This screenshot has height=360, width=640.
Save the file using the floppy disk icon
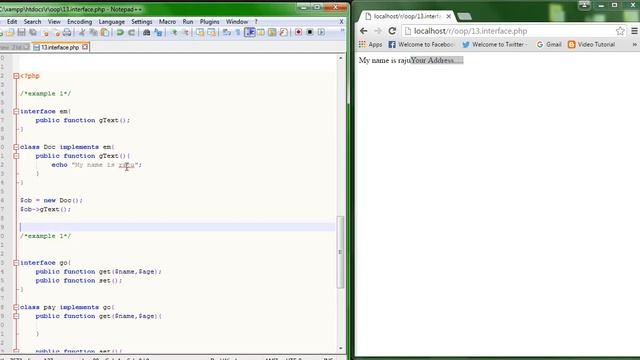21,32
